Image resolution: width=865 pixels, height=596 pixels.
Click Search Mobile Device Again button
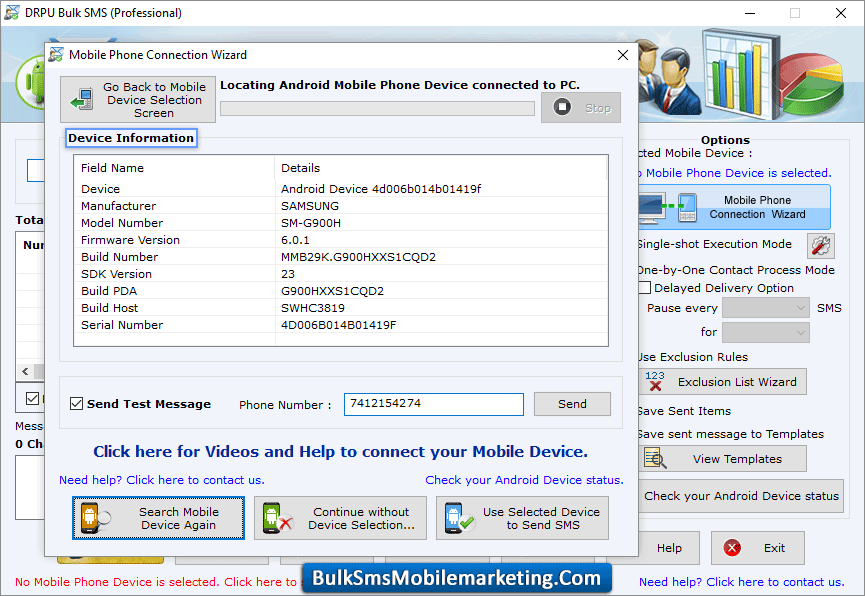[158, 518]
